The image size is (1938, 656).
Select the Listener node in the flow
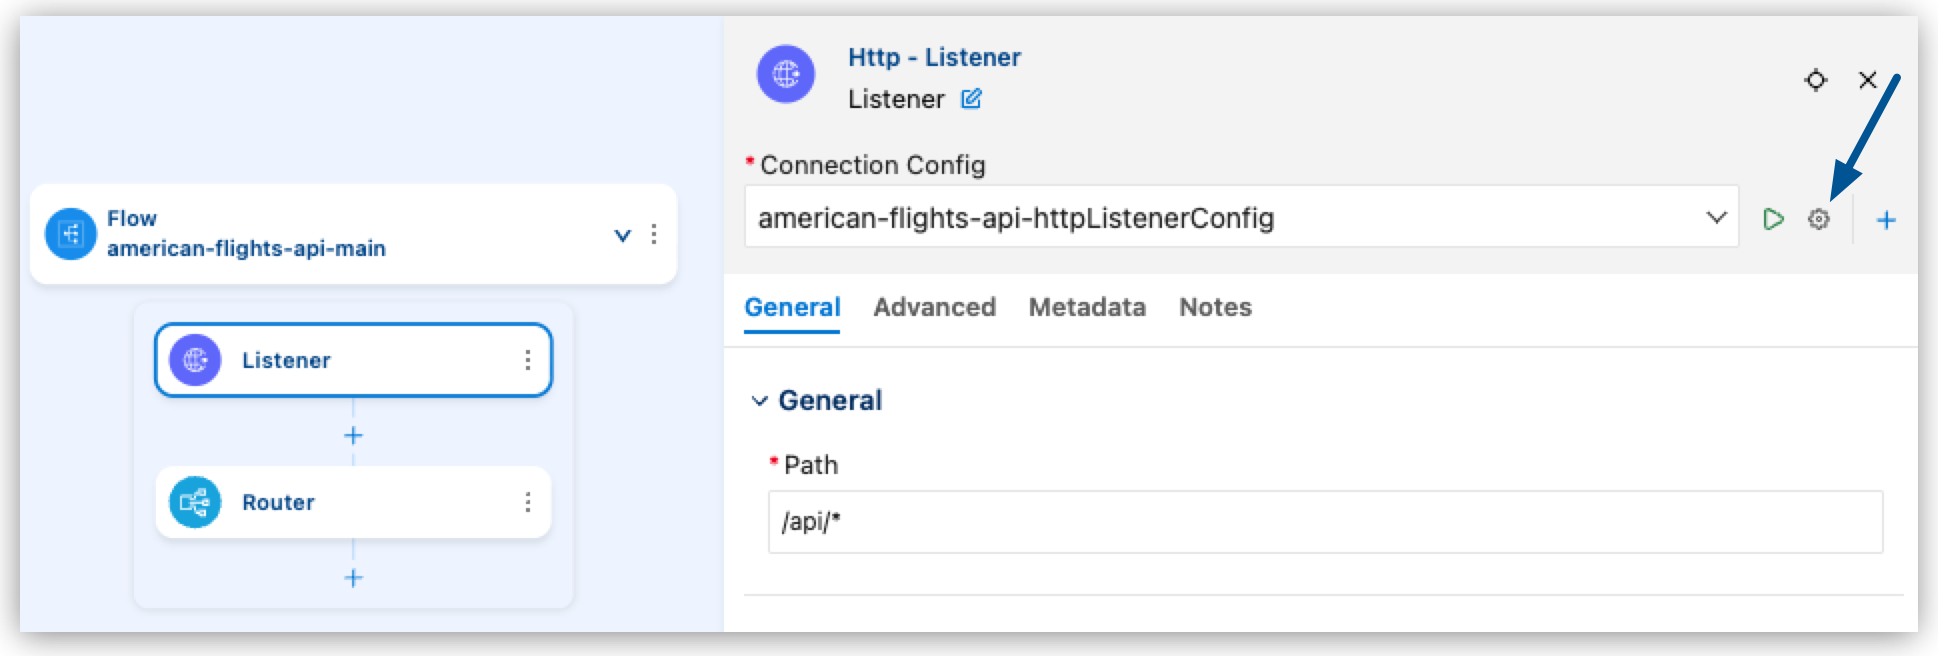pos(353,360)
